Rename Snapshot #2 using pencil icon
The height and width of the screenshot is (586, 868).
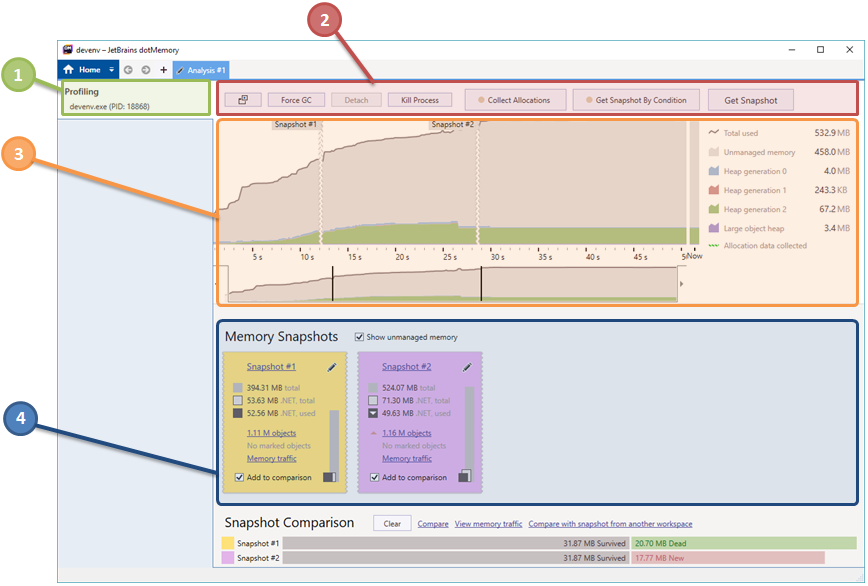(467, 367)
